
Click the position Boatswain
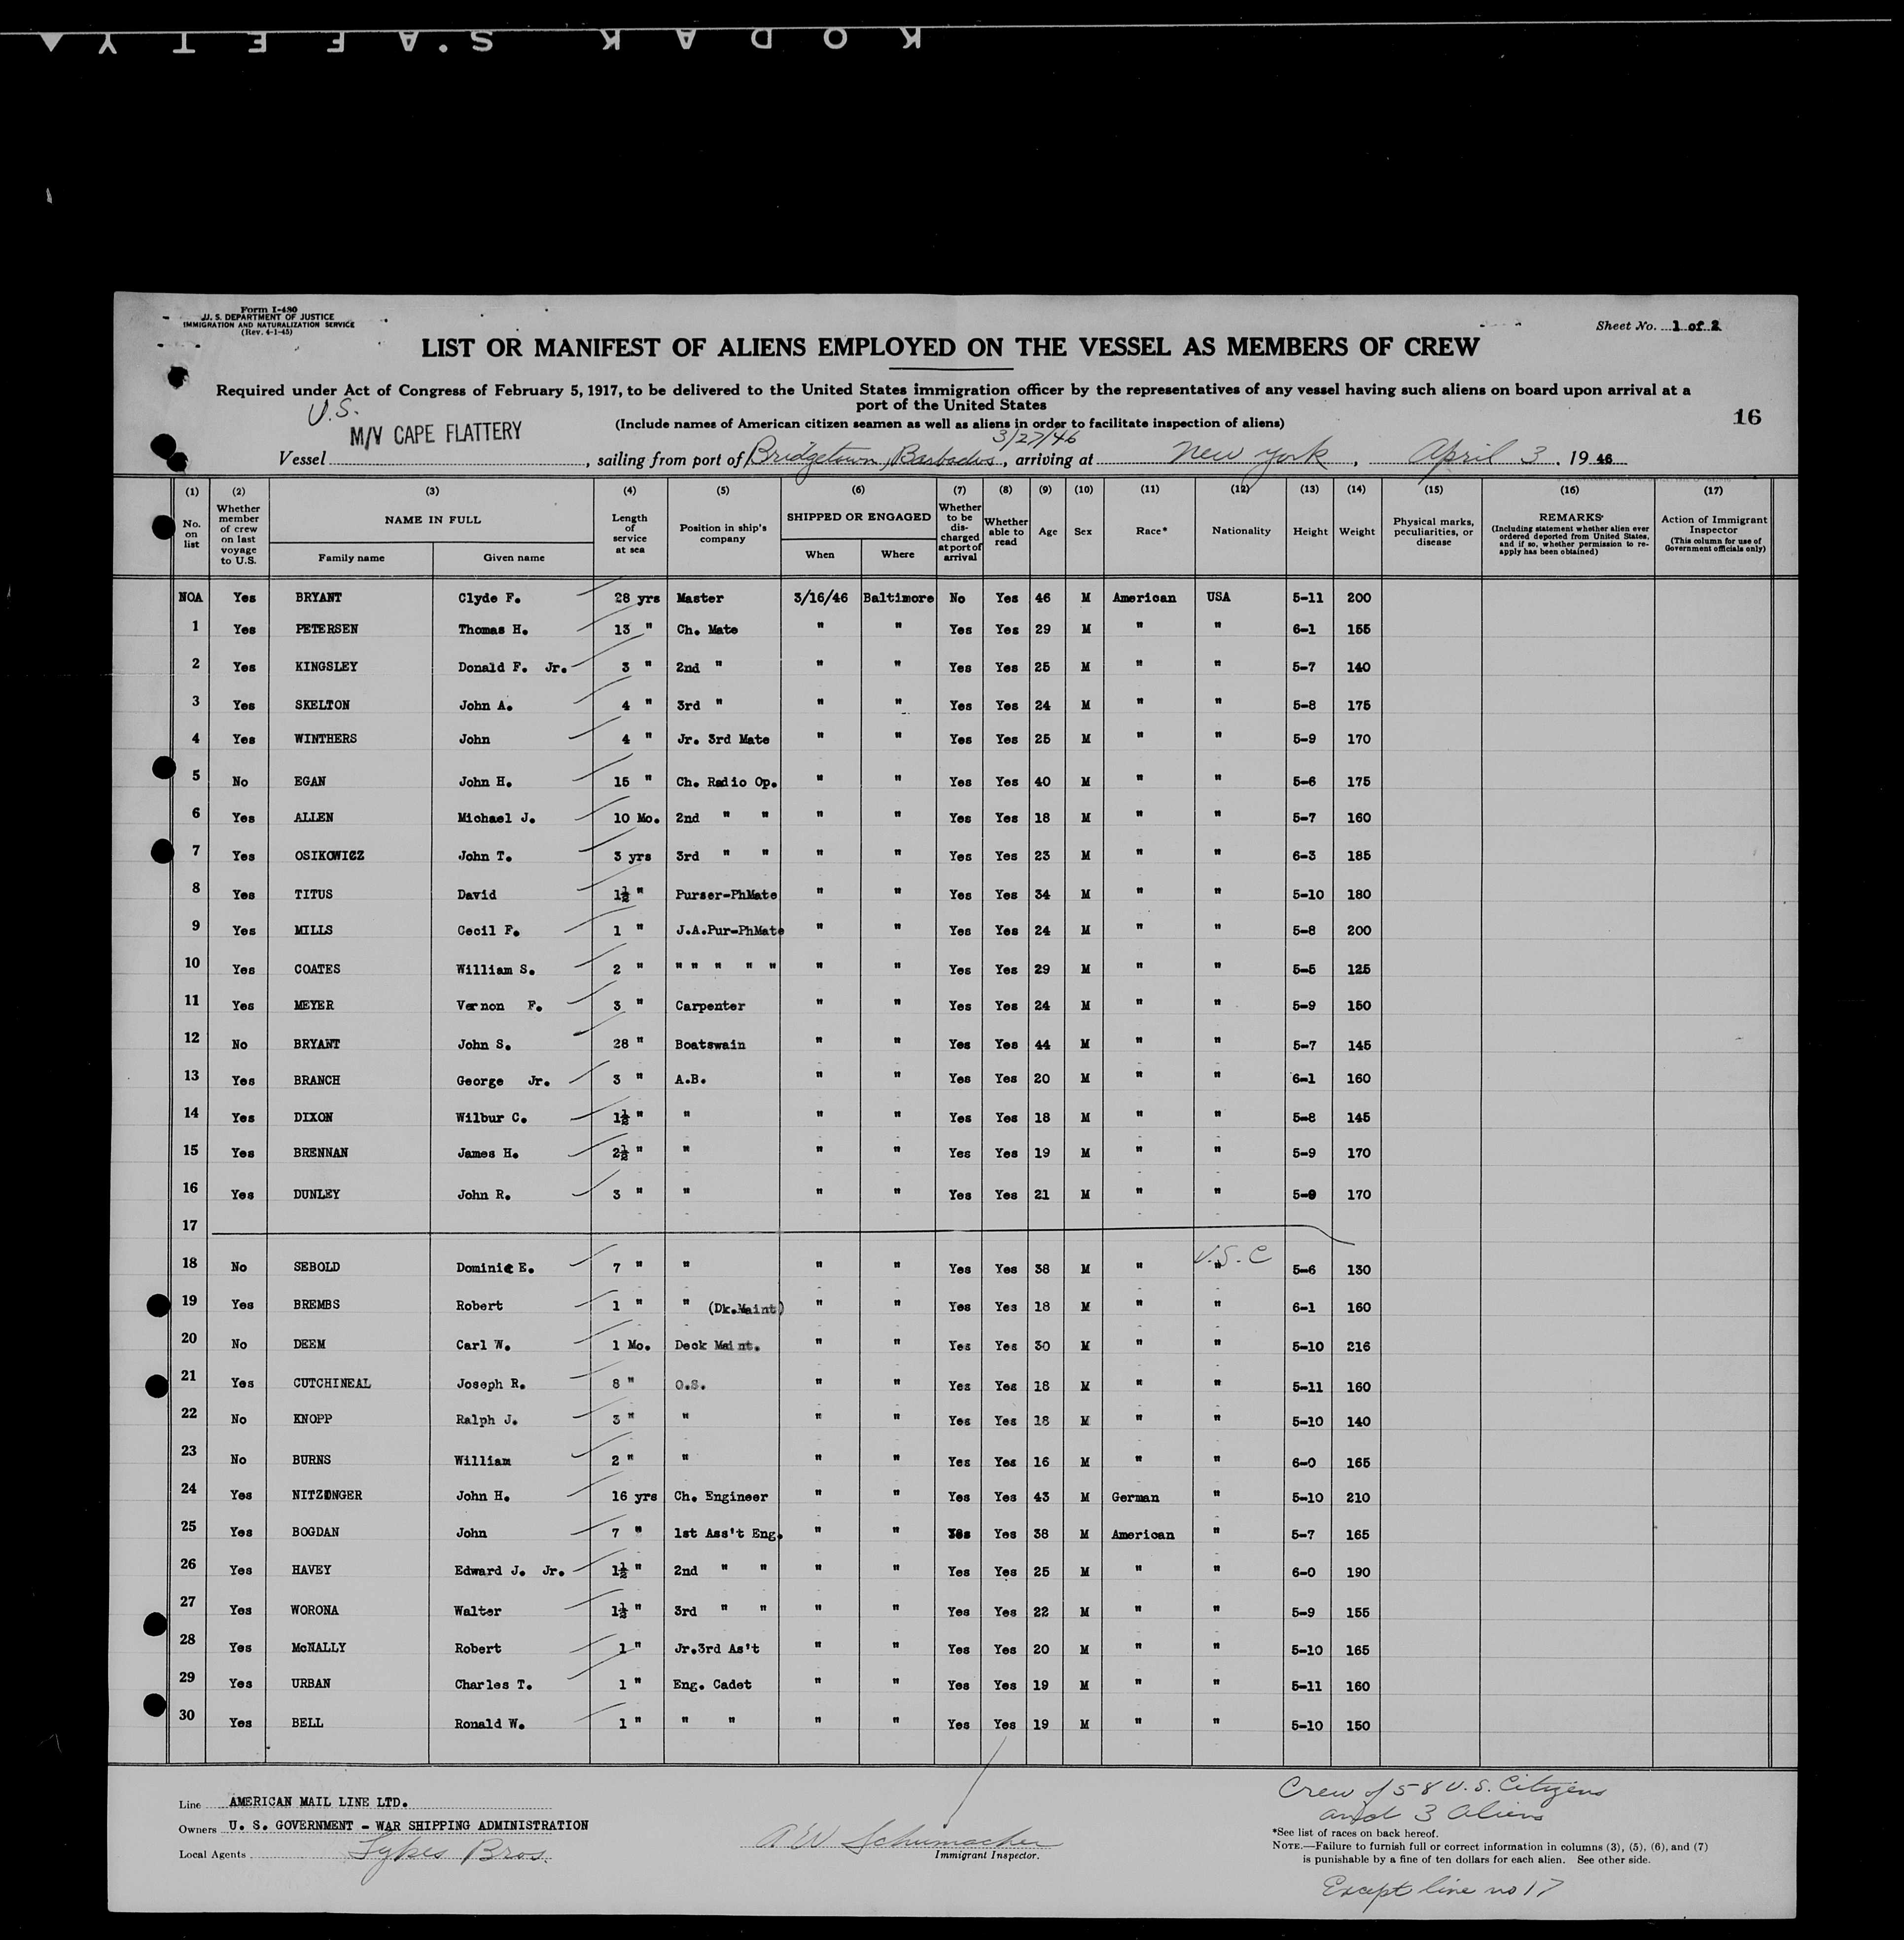tap(710, 1045)
